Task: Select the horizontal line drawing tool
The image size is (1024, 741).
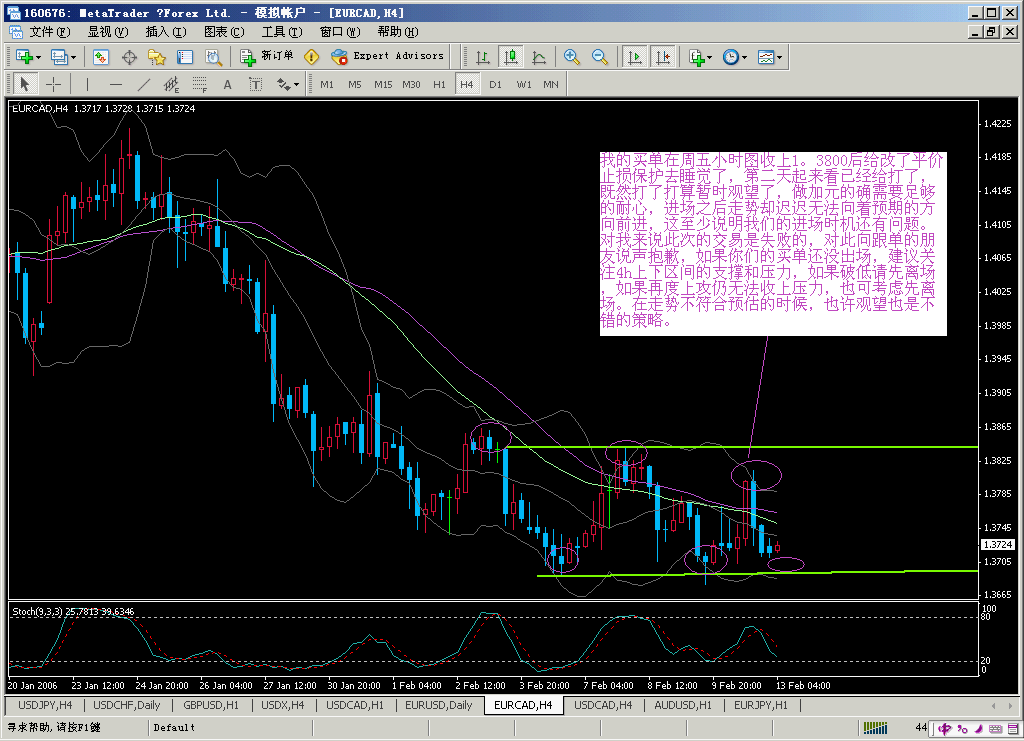Action: (114, 84)
